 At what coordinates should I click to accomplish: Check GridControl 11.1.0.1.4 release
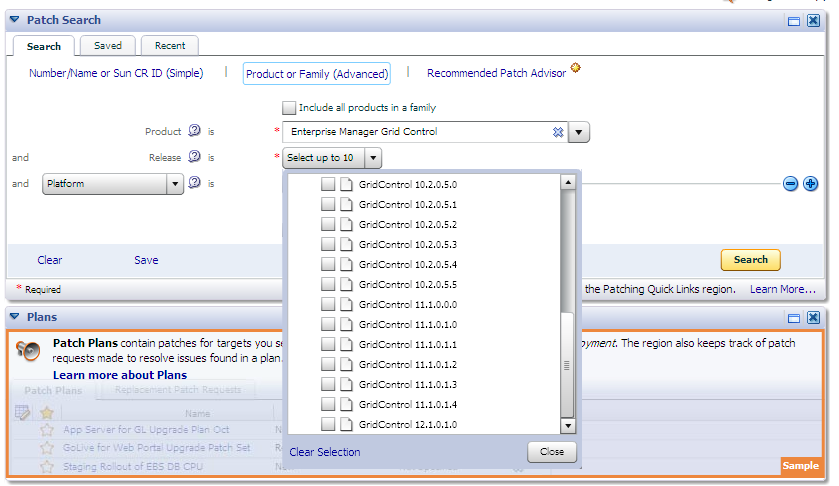point(328,404)
